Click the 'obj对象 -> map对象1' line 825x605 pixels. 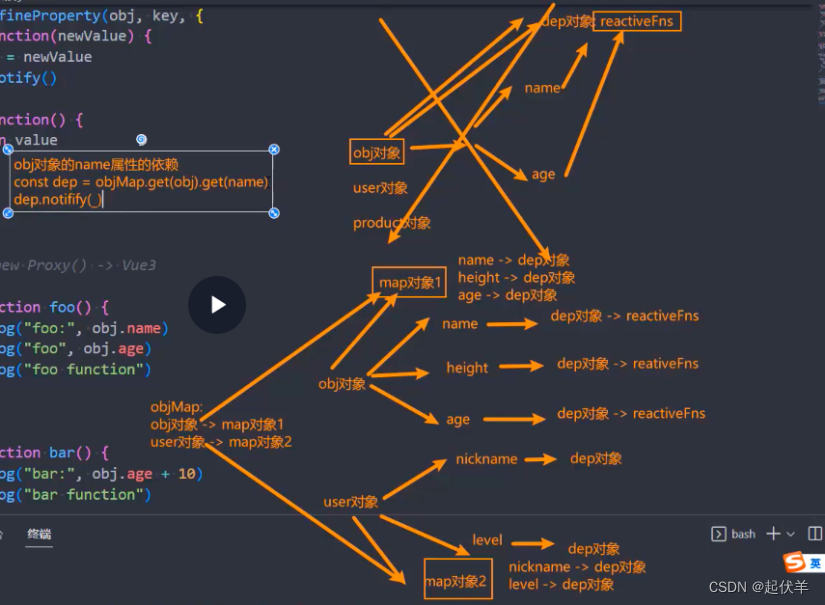pyautogui.click(x=217, y=425)
